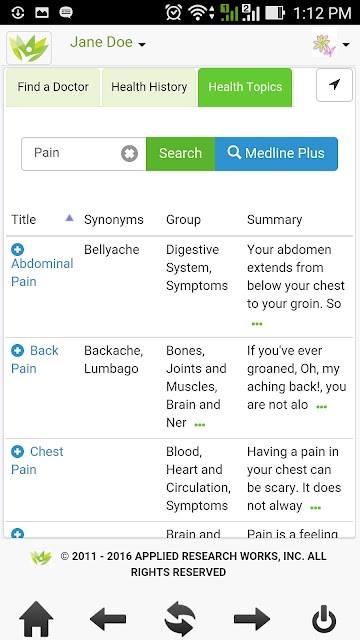Tap the green leaf app logo

pos(29,48)
